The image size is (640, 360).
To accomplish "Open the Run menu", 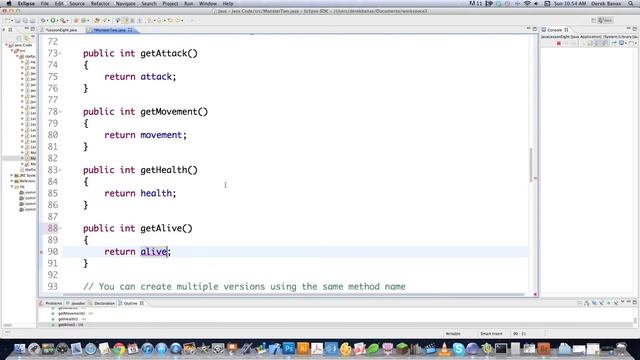I will (189, 4).
